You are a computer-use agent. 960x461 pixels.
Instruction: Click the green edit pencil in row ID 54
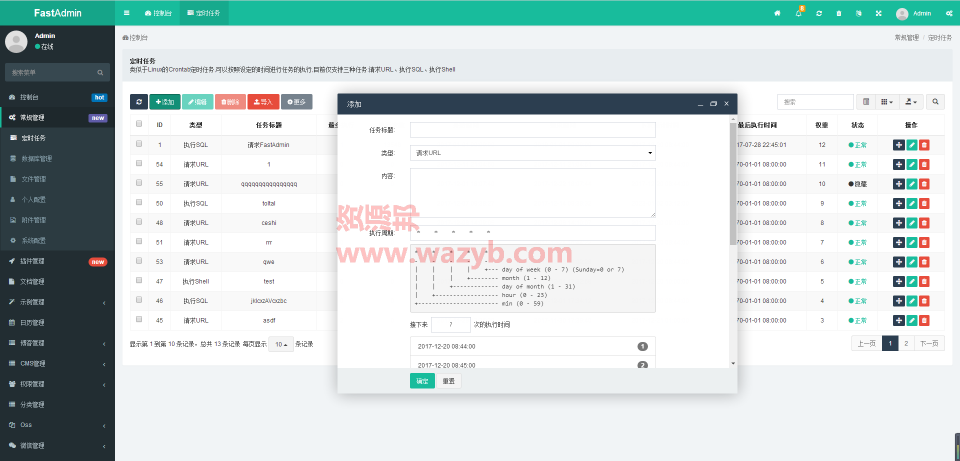point(912,164)
